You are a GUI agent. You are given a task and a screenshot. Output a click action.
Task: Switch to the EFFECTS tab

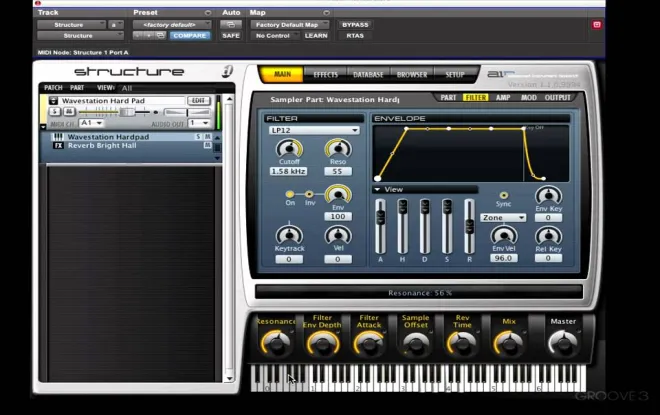325,74
